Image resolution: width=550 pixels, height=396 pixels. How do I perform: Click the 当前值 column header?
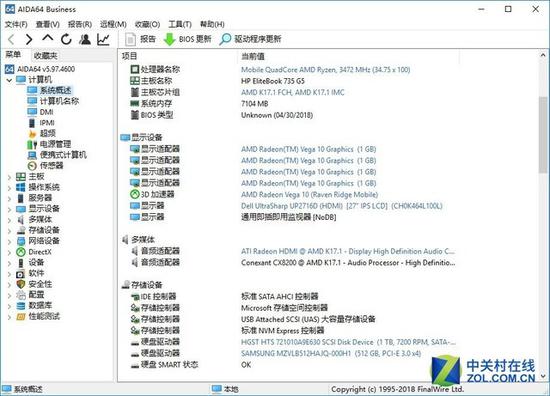click(253, 56)
